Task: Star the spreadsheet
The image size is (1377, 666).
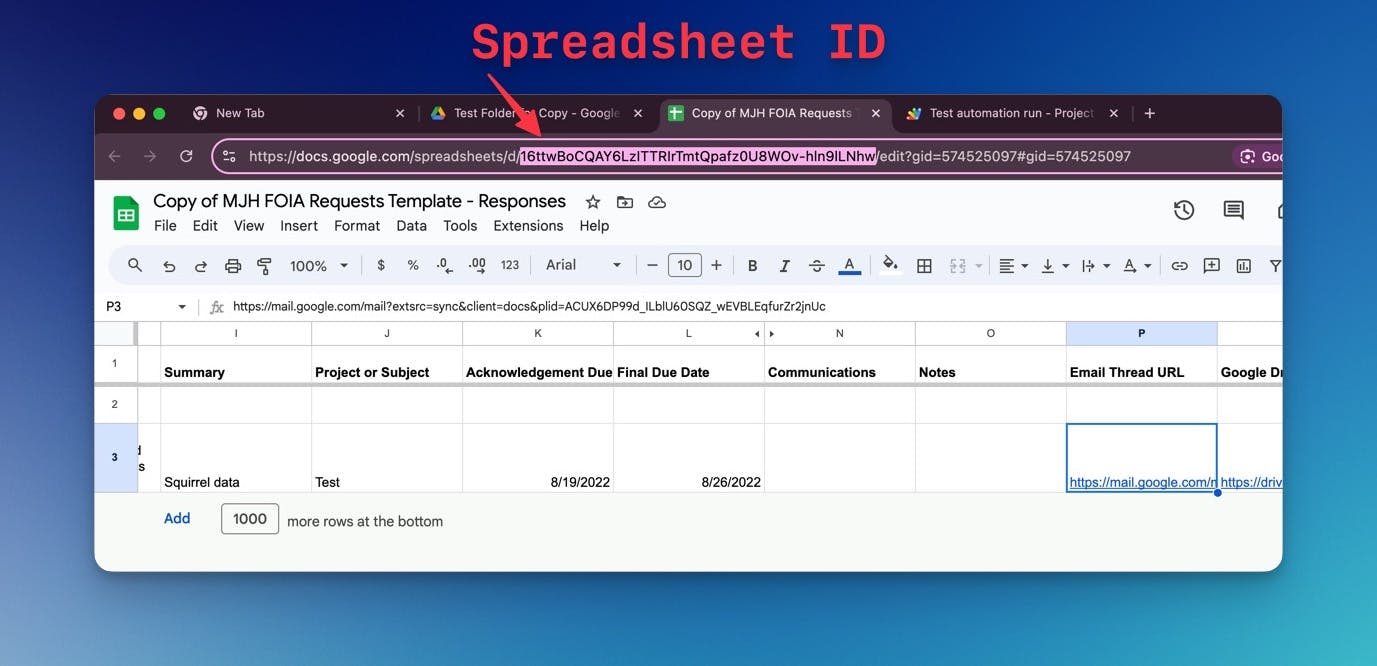Action: pyautogui.click(x=592, y=201)
